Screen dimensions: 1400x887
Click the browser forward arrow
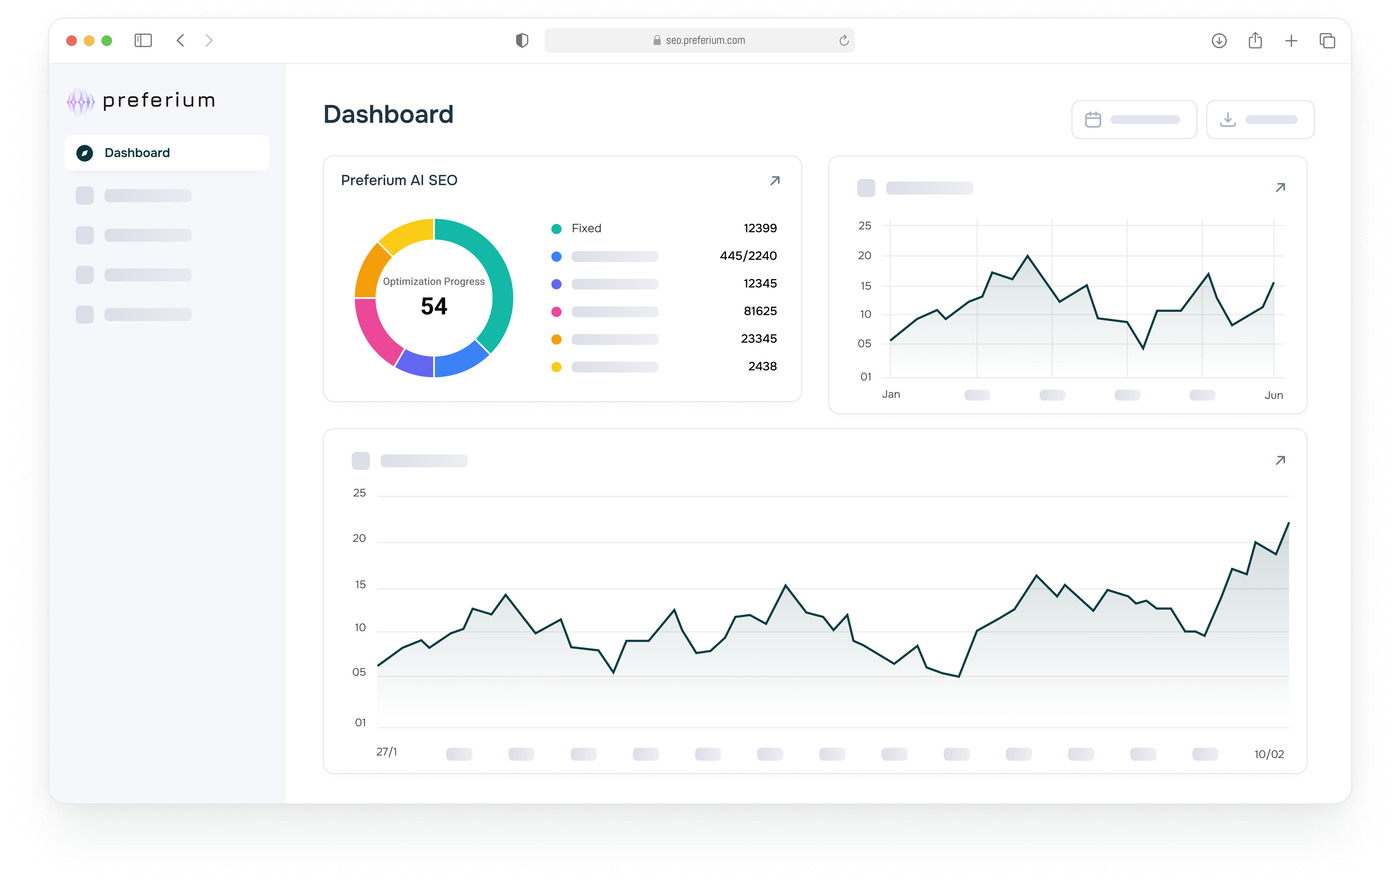pos(209,41)
